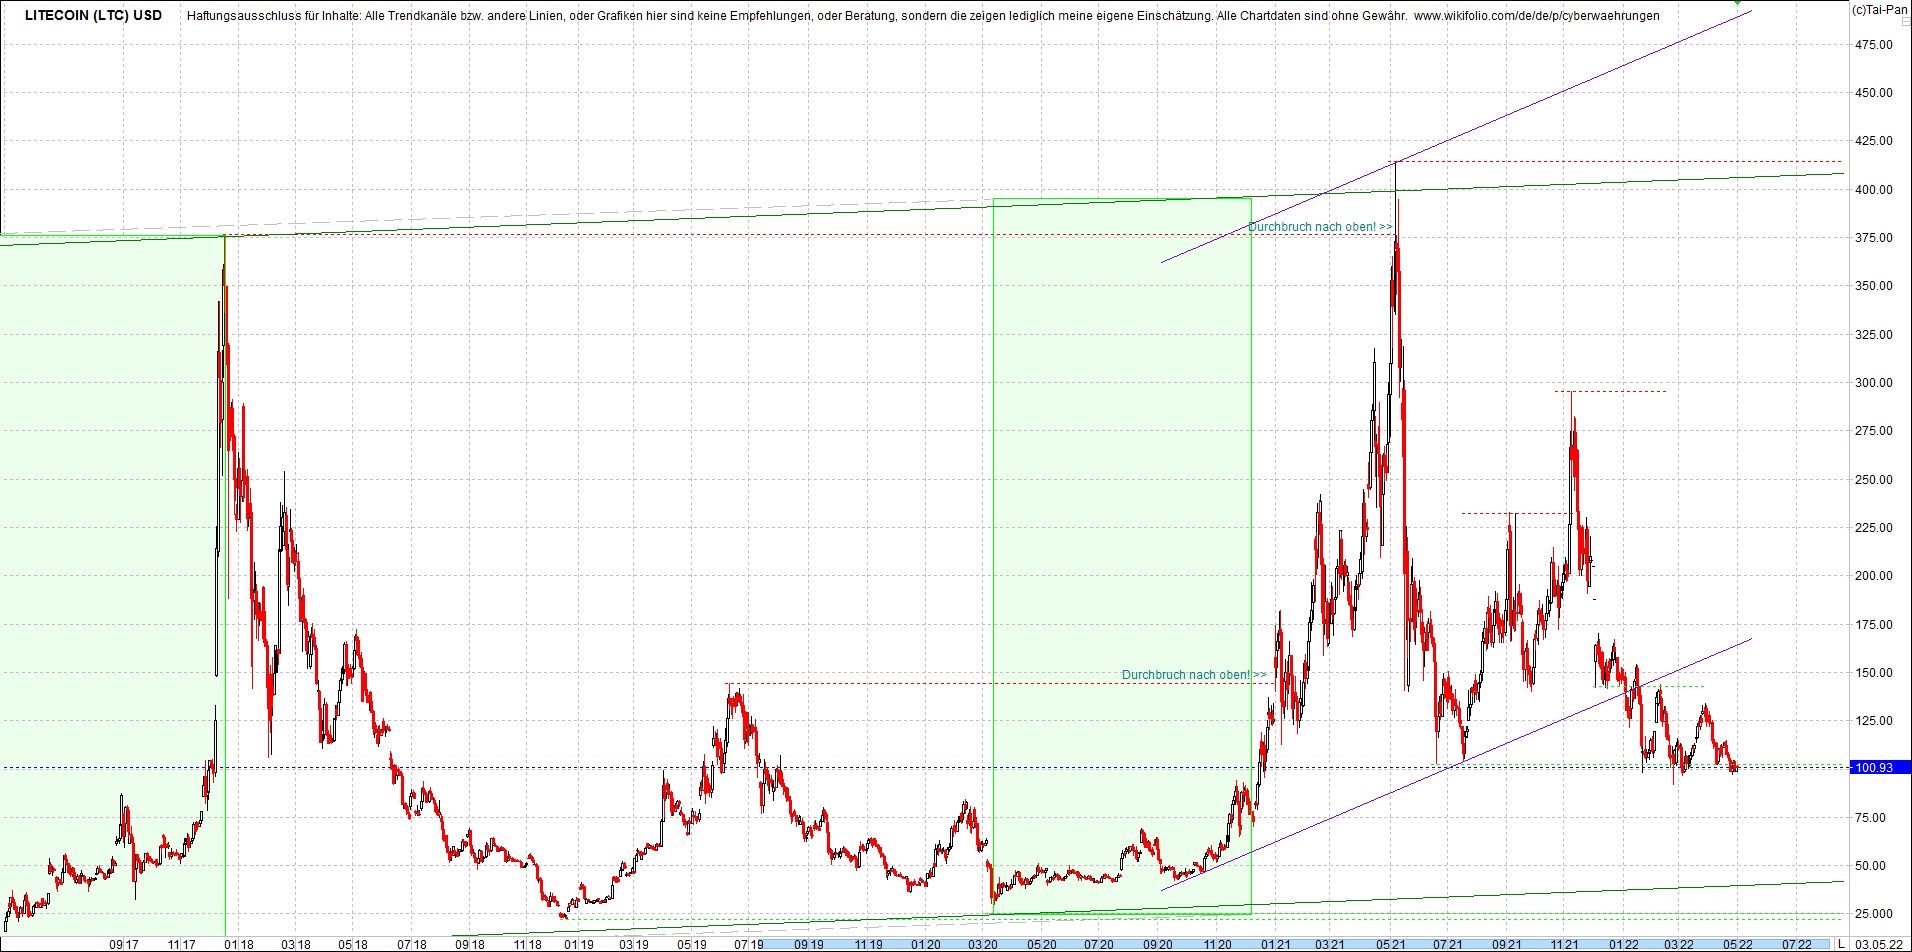
Task: Click the wikifolio.com cyberwaehrungen link text
Action: pyautogui.click(x=1536, y=16)
